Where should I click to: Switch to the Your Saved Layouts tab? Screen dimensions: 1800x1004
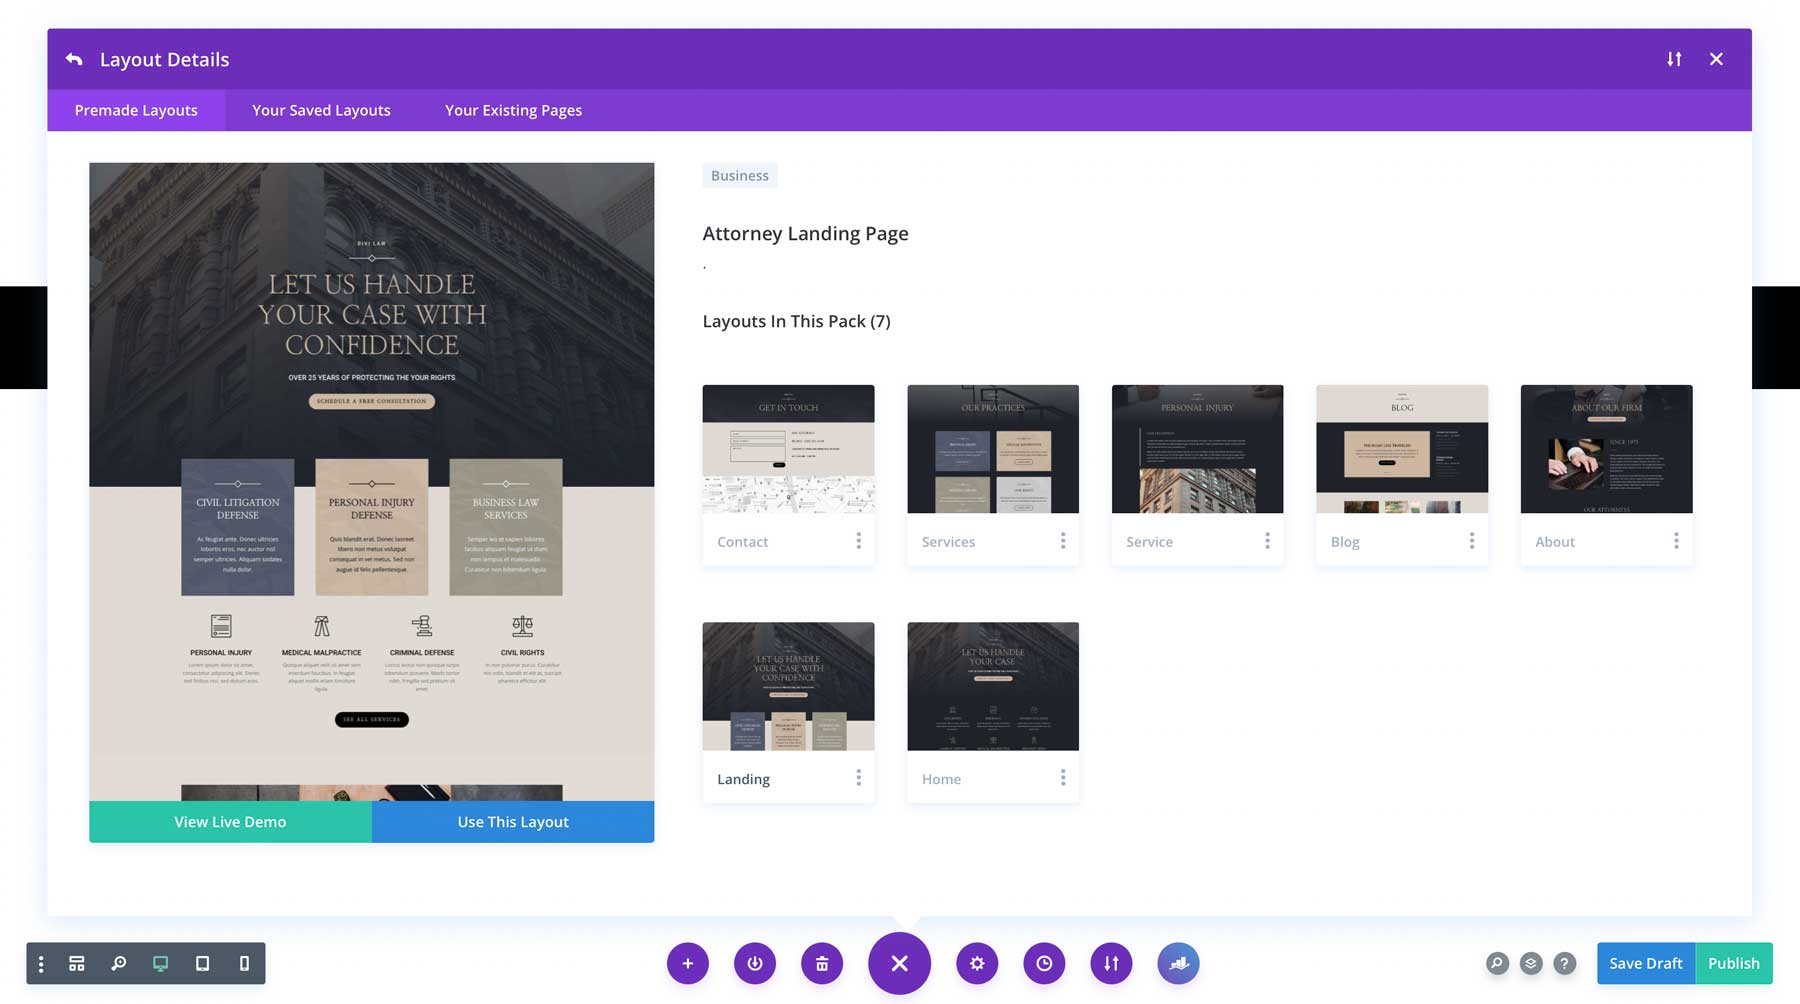pyautogui.click(x=320, y=110)
